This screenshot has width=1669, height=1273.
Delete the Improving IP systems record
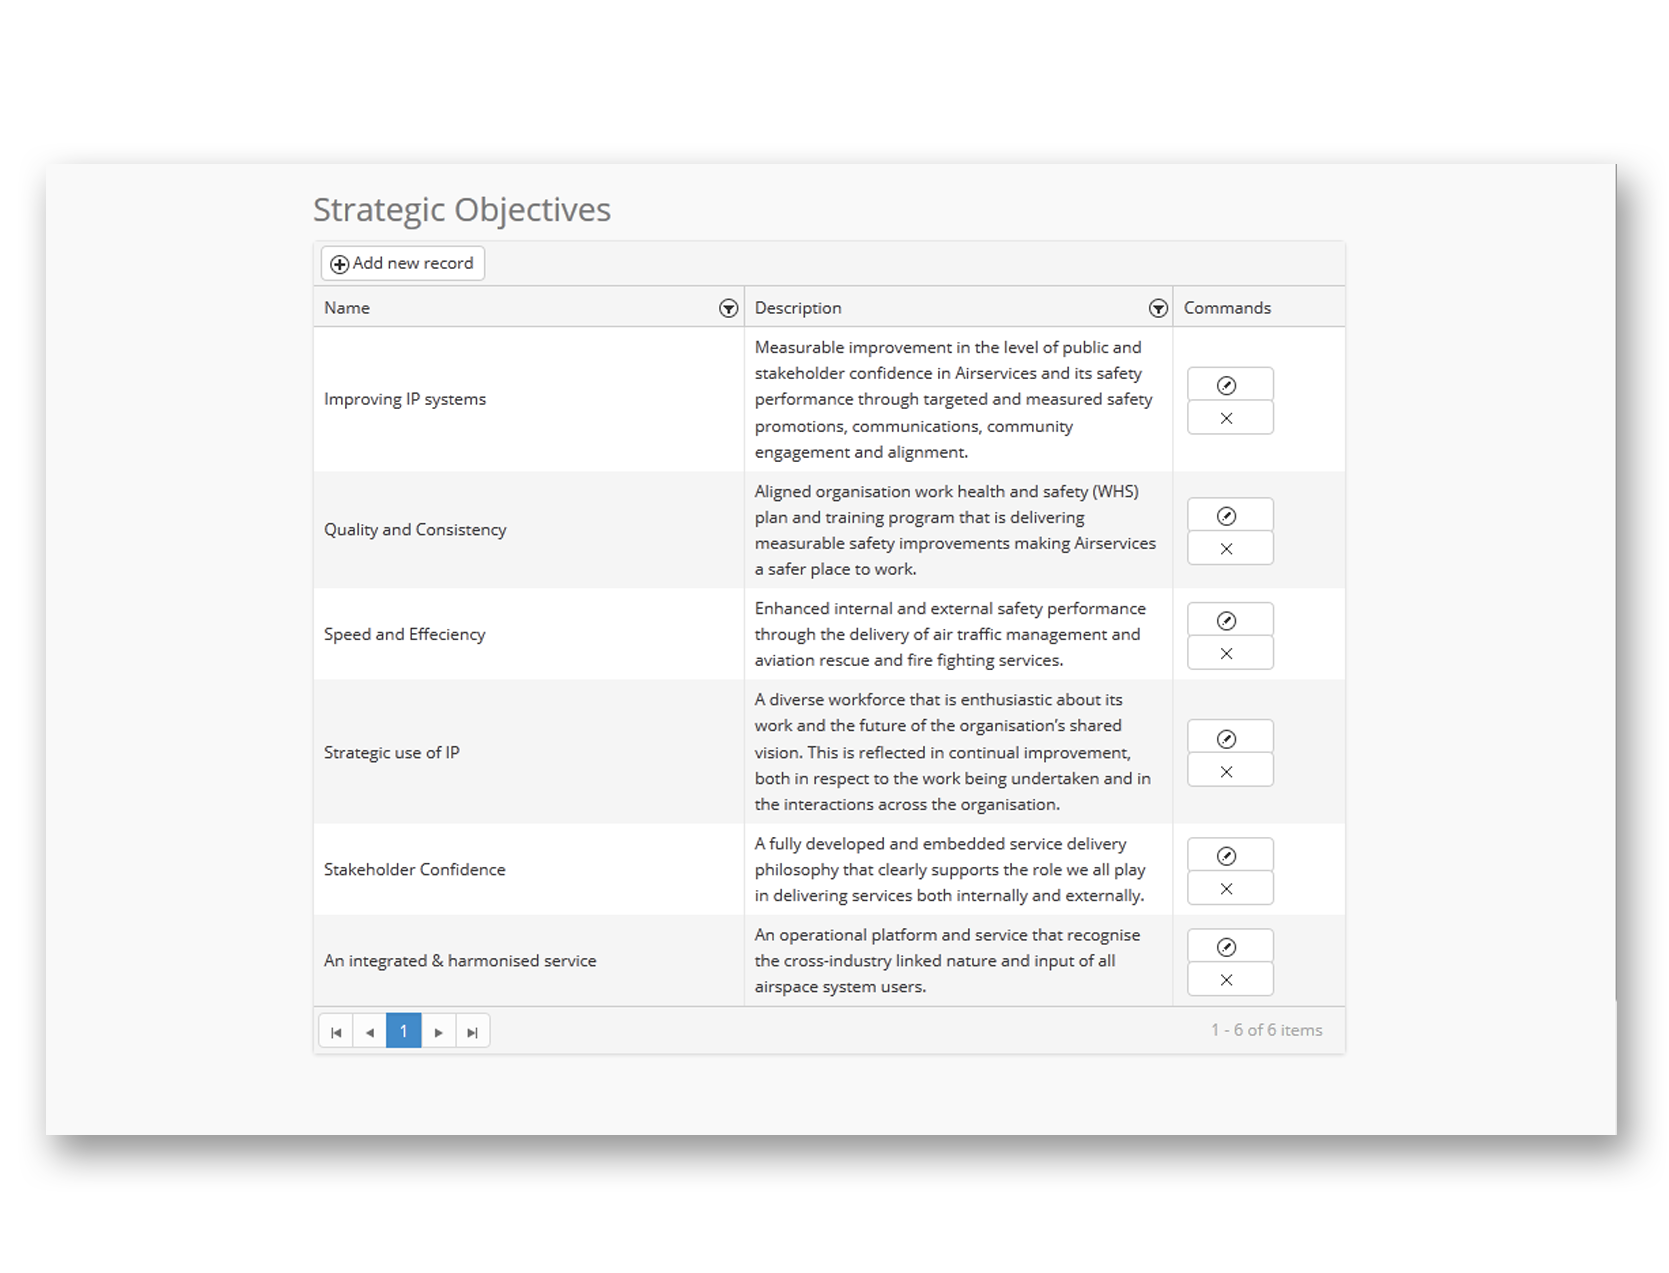(x=1229, y=419)
